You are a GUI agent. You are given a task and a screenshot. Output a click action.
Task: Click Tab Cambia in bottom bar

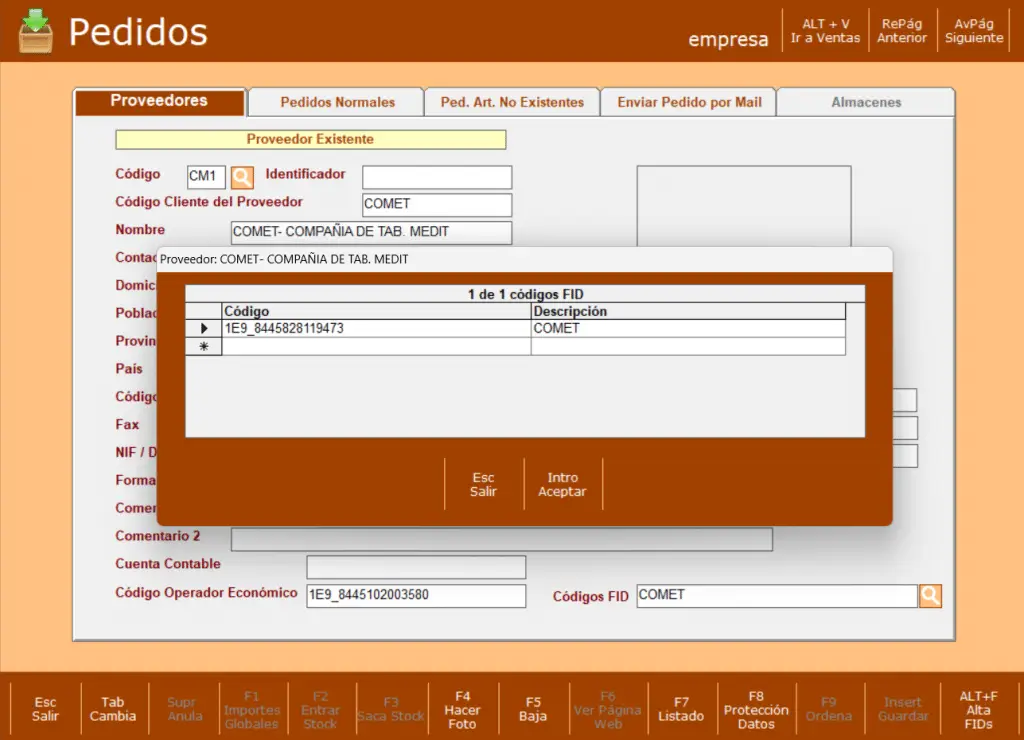coord(113,709)
